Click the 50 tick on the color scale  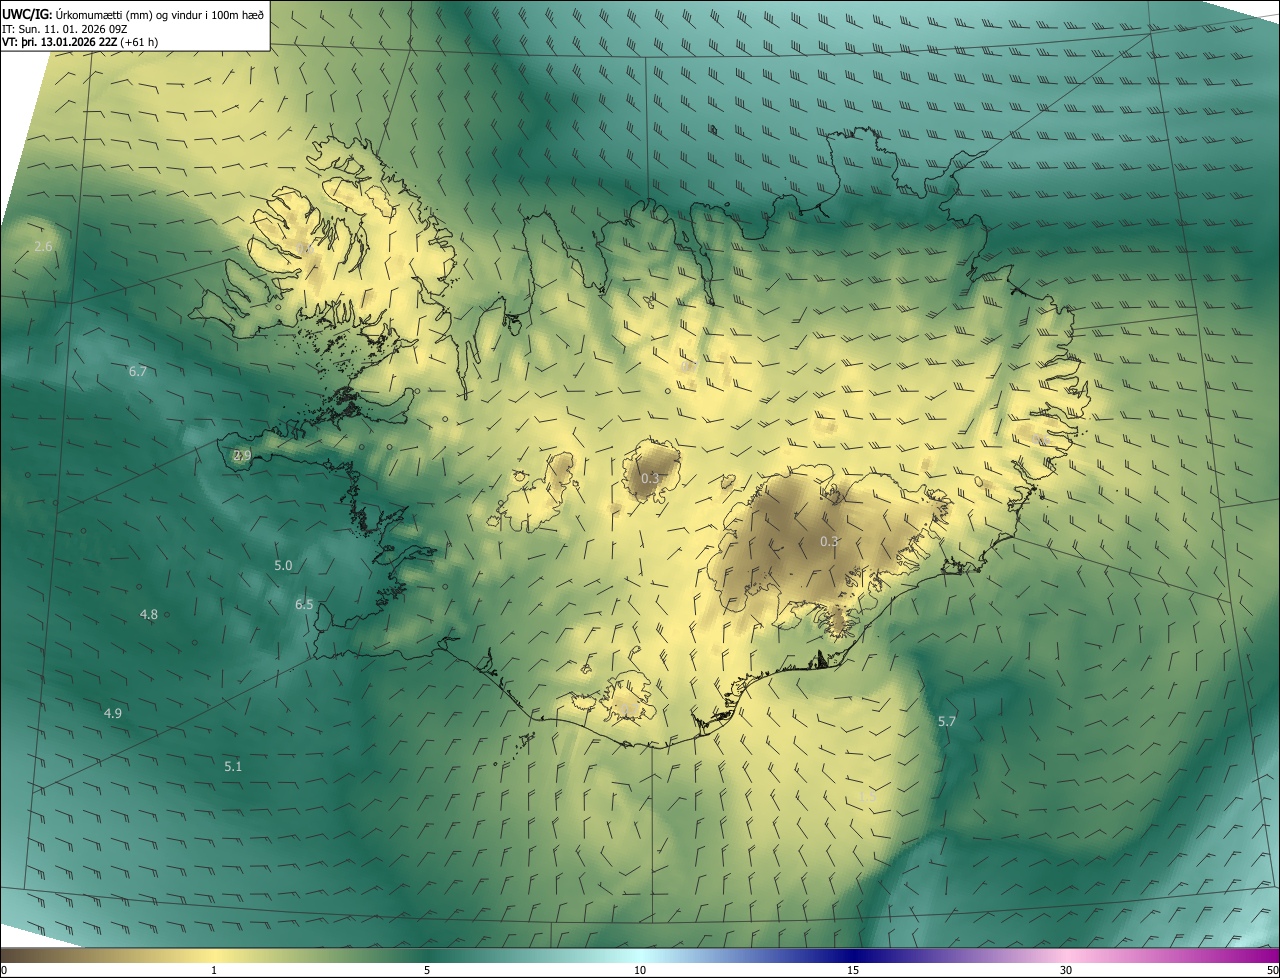(x=1272, y=970)
